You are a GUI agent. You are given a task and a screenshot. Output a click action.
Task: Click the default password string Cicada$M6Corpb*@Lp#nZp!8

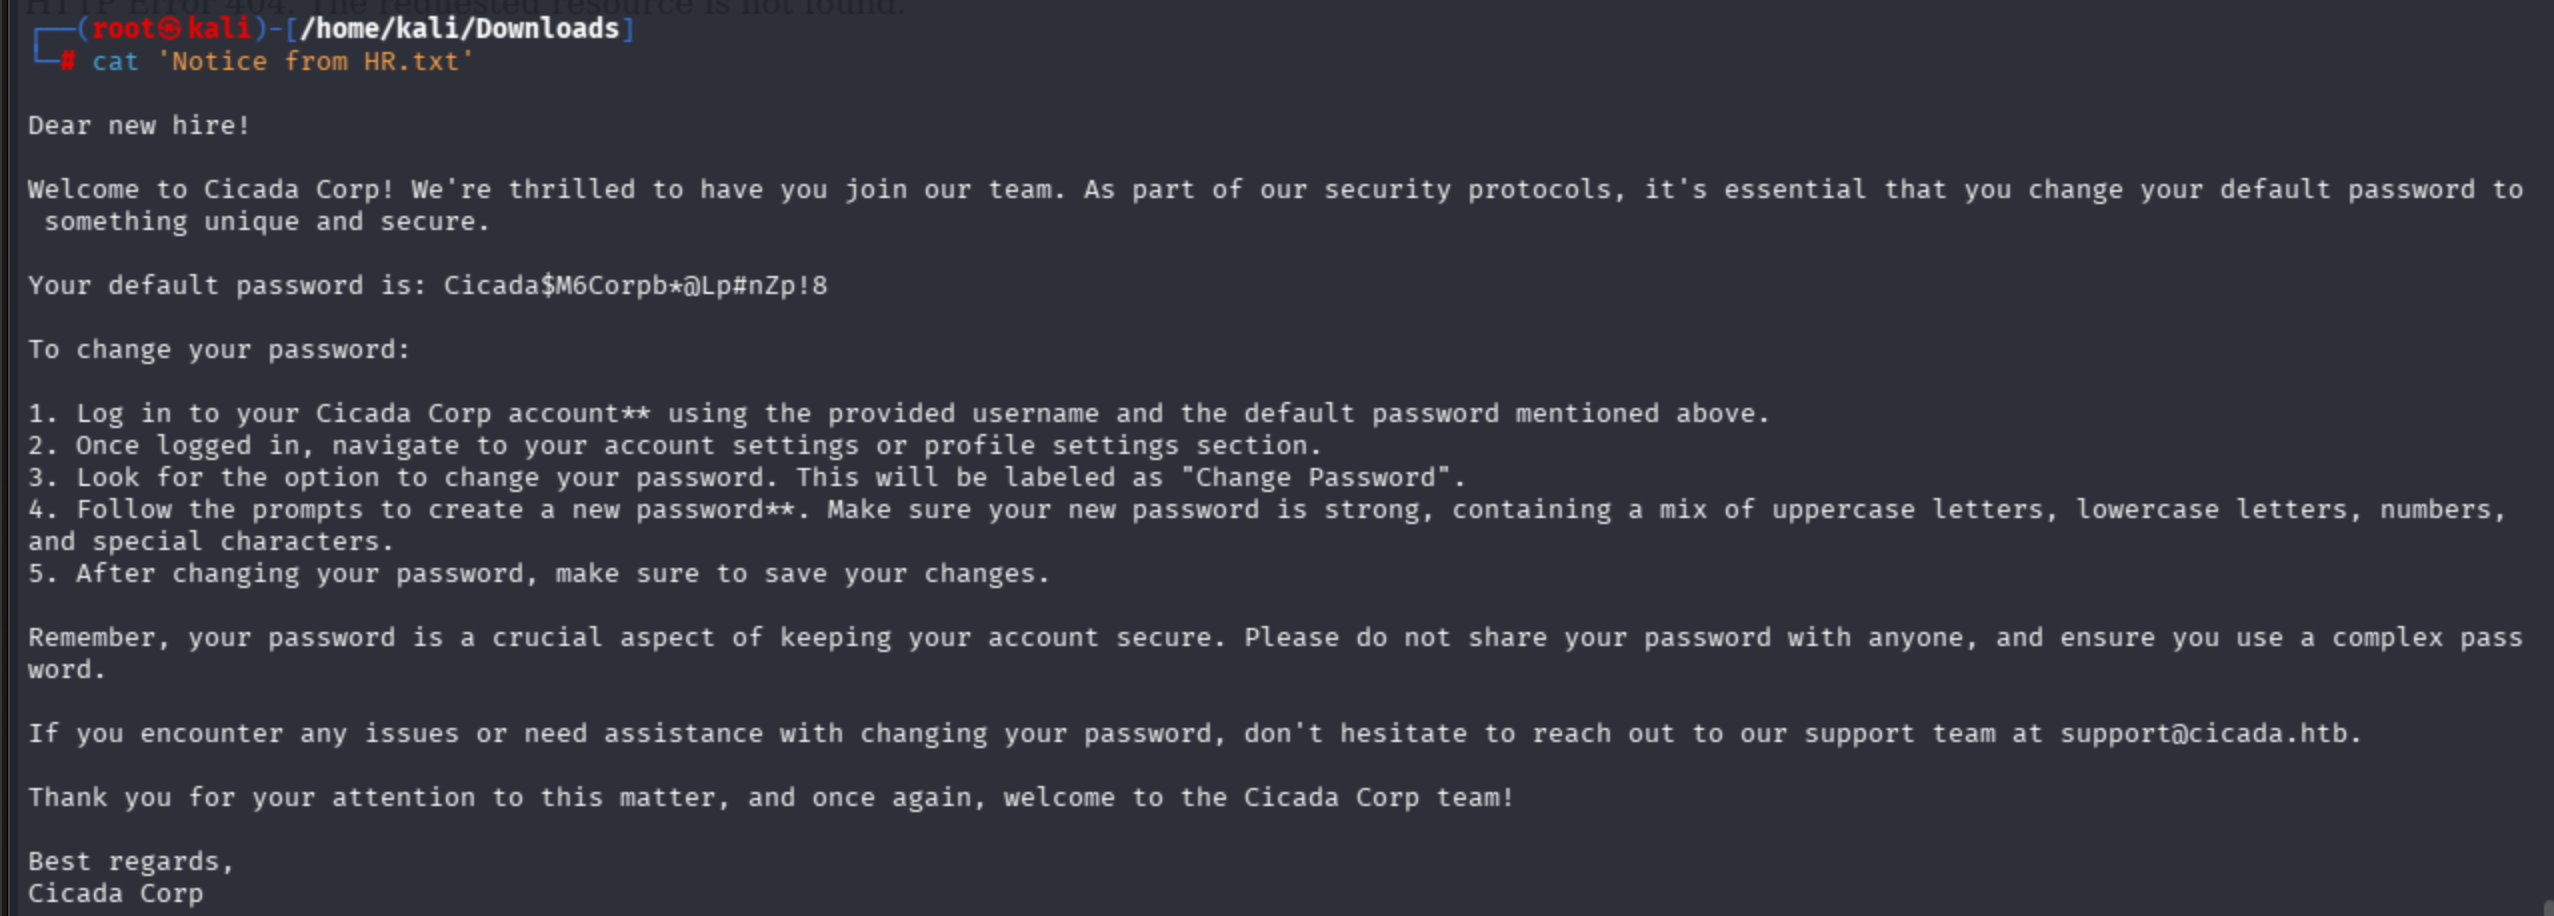click(x=635, y=286)
